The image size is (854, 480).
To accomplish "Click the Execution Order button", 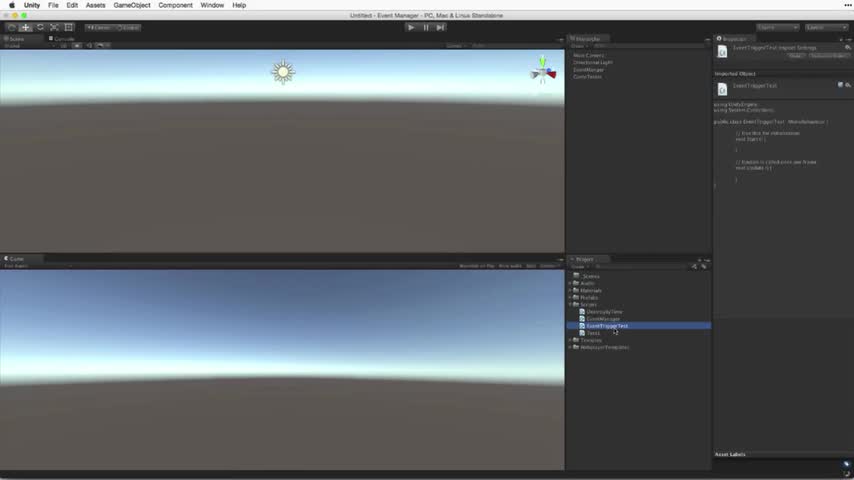I will point(829,56).
